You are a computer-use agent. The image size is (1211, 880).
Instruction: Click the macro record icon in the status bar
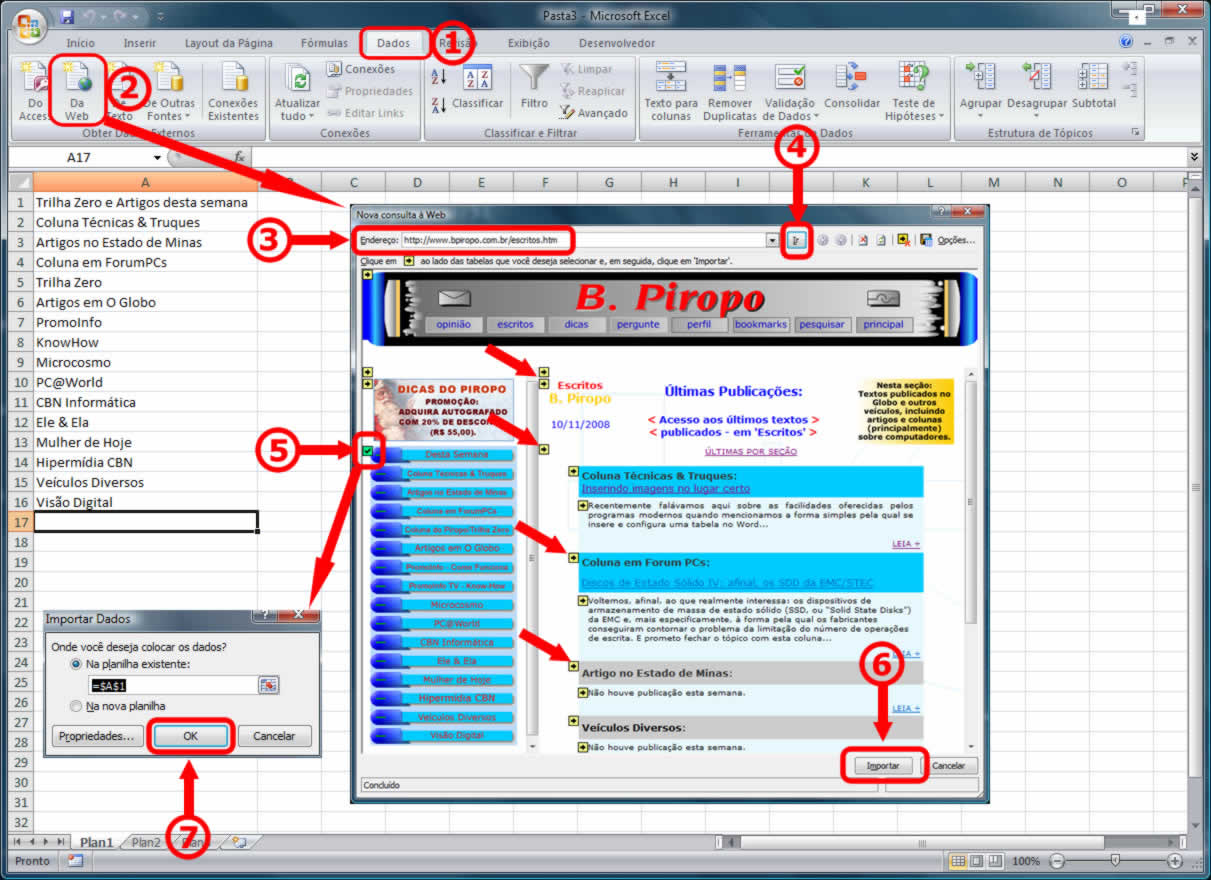pos(75,861)
